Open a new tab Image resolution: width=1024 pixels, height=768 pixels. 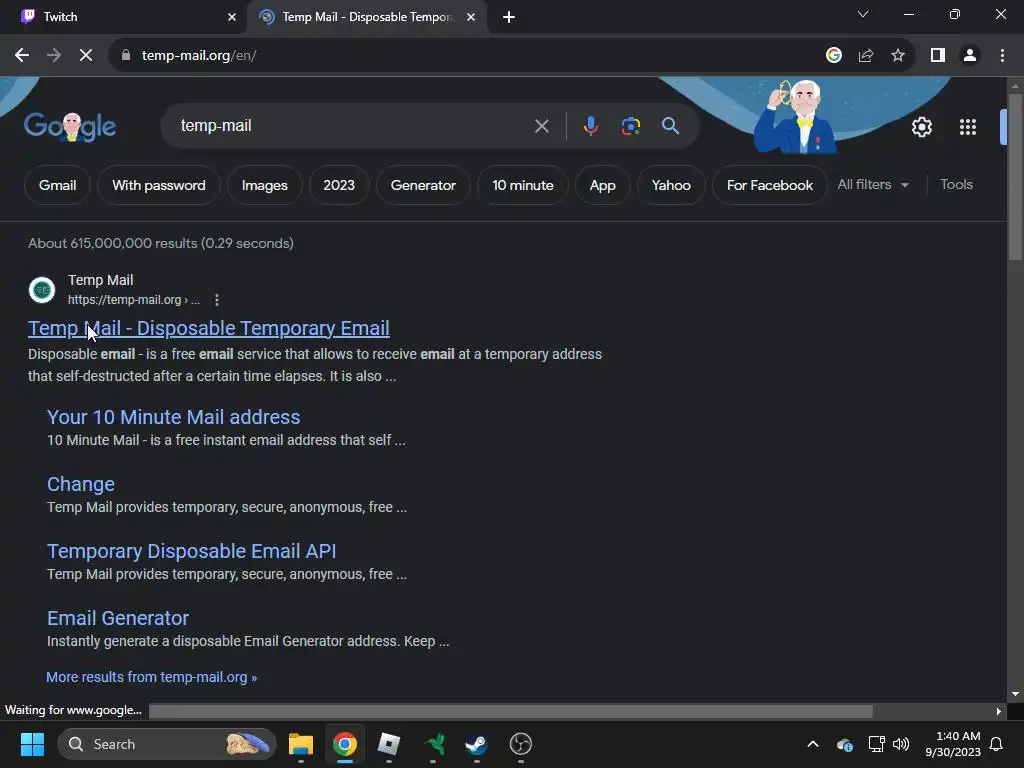[509, 17]
